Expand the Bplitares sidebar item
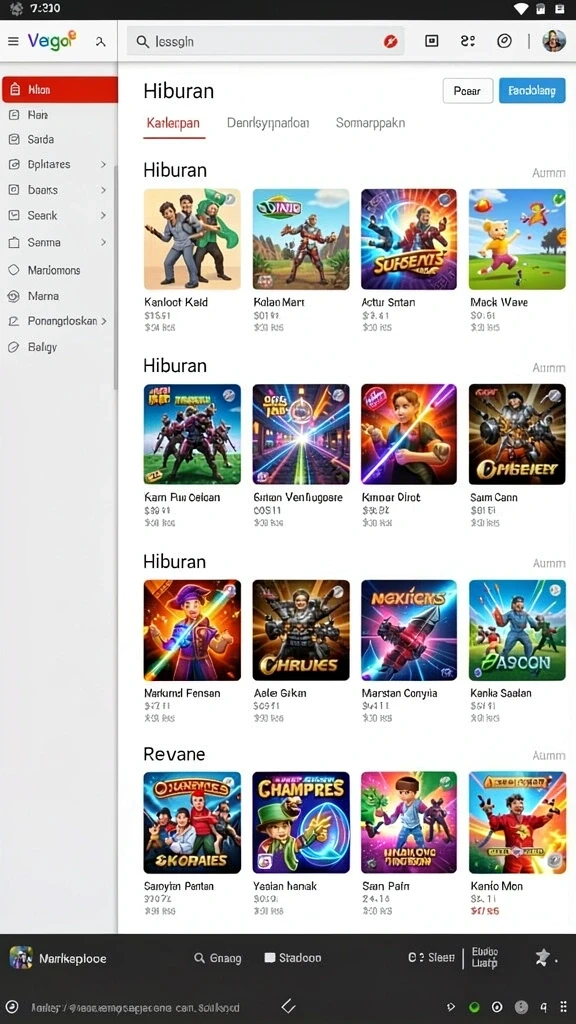 click(x=103, y=165)
